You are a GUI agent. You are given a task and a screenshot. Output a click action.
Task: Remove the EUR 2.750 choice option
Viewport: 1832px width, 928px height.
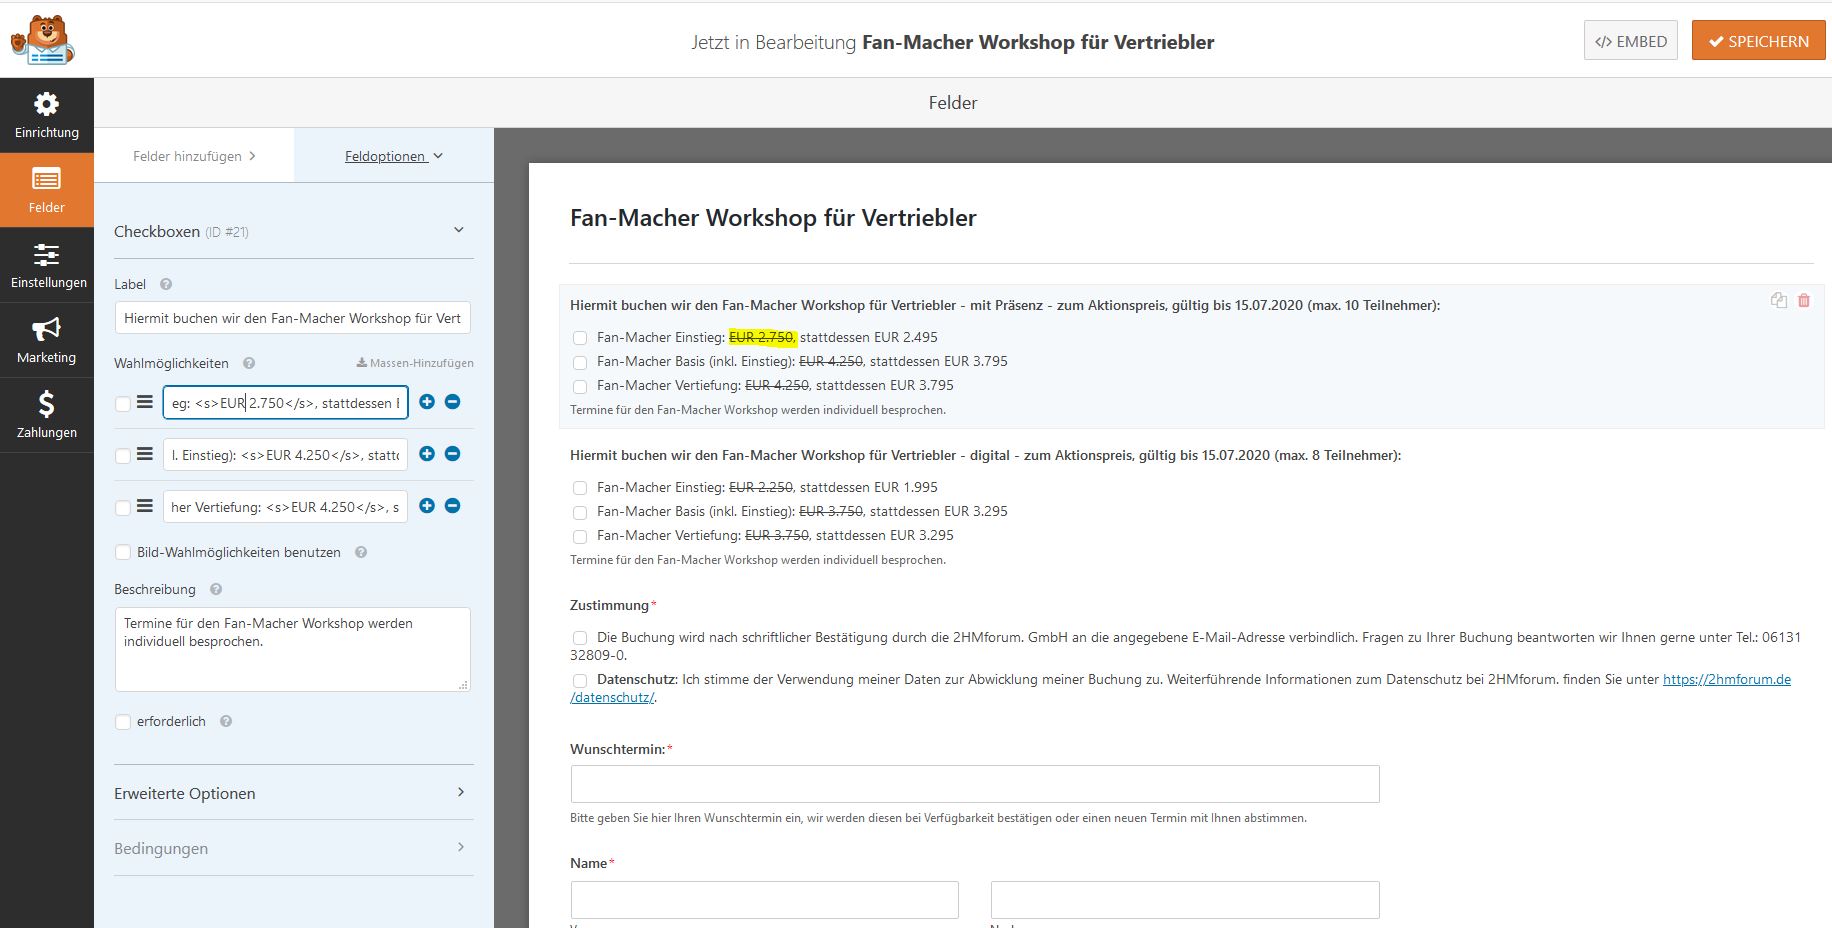click(x=453, y=401)
